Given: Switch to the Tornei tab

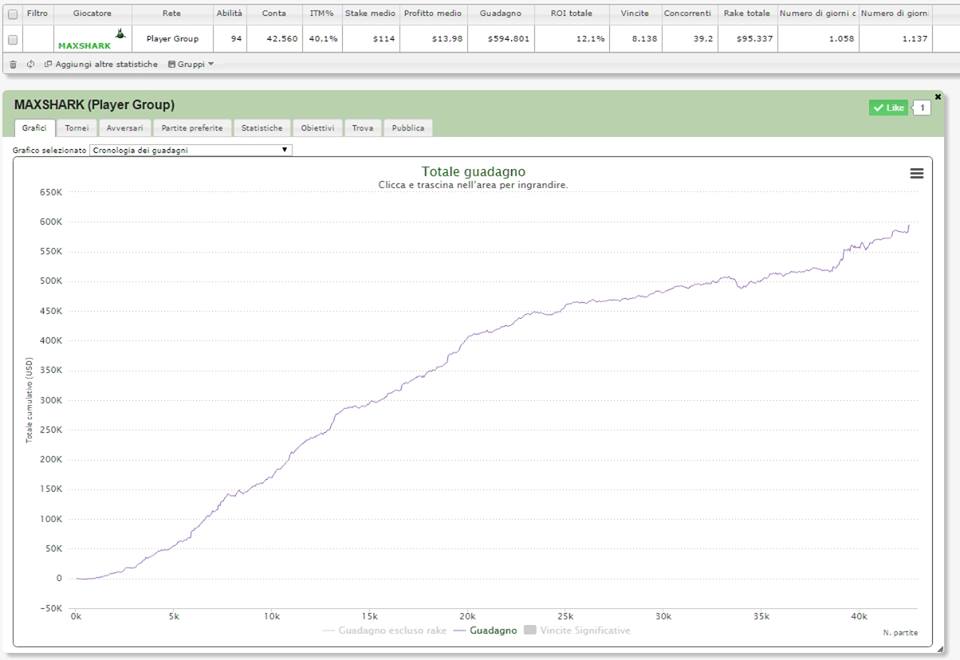Looking at the screenshot, I should [x=76, y=128].
